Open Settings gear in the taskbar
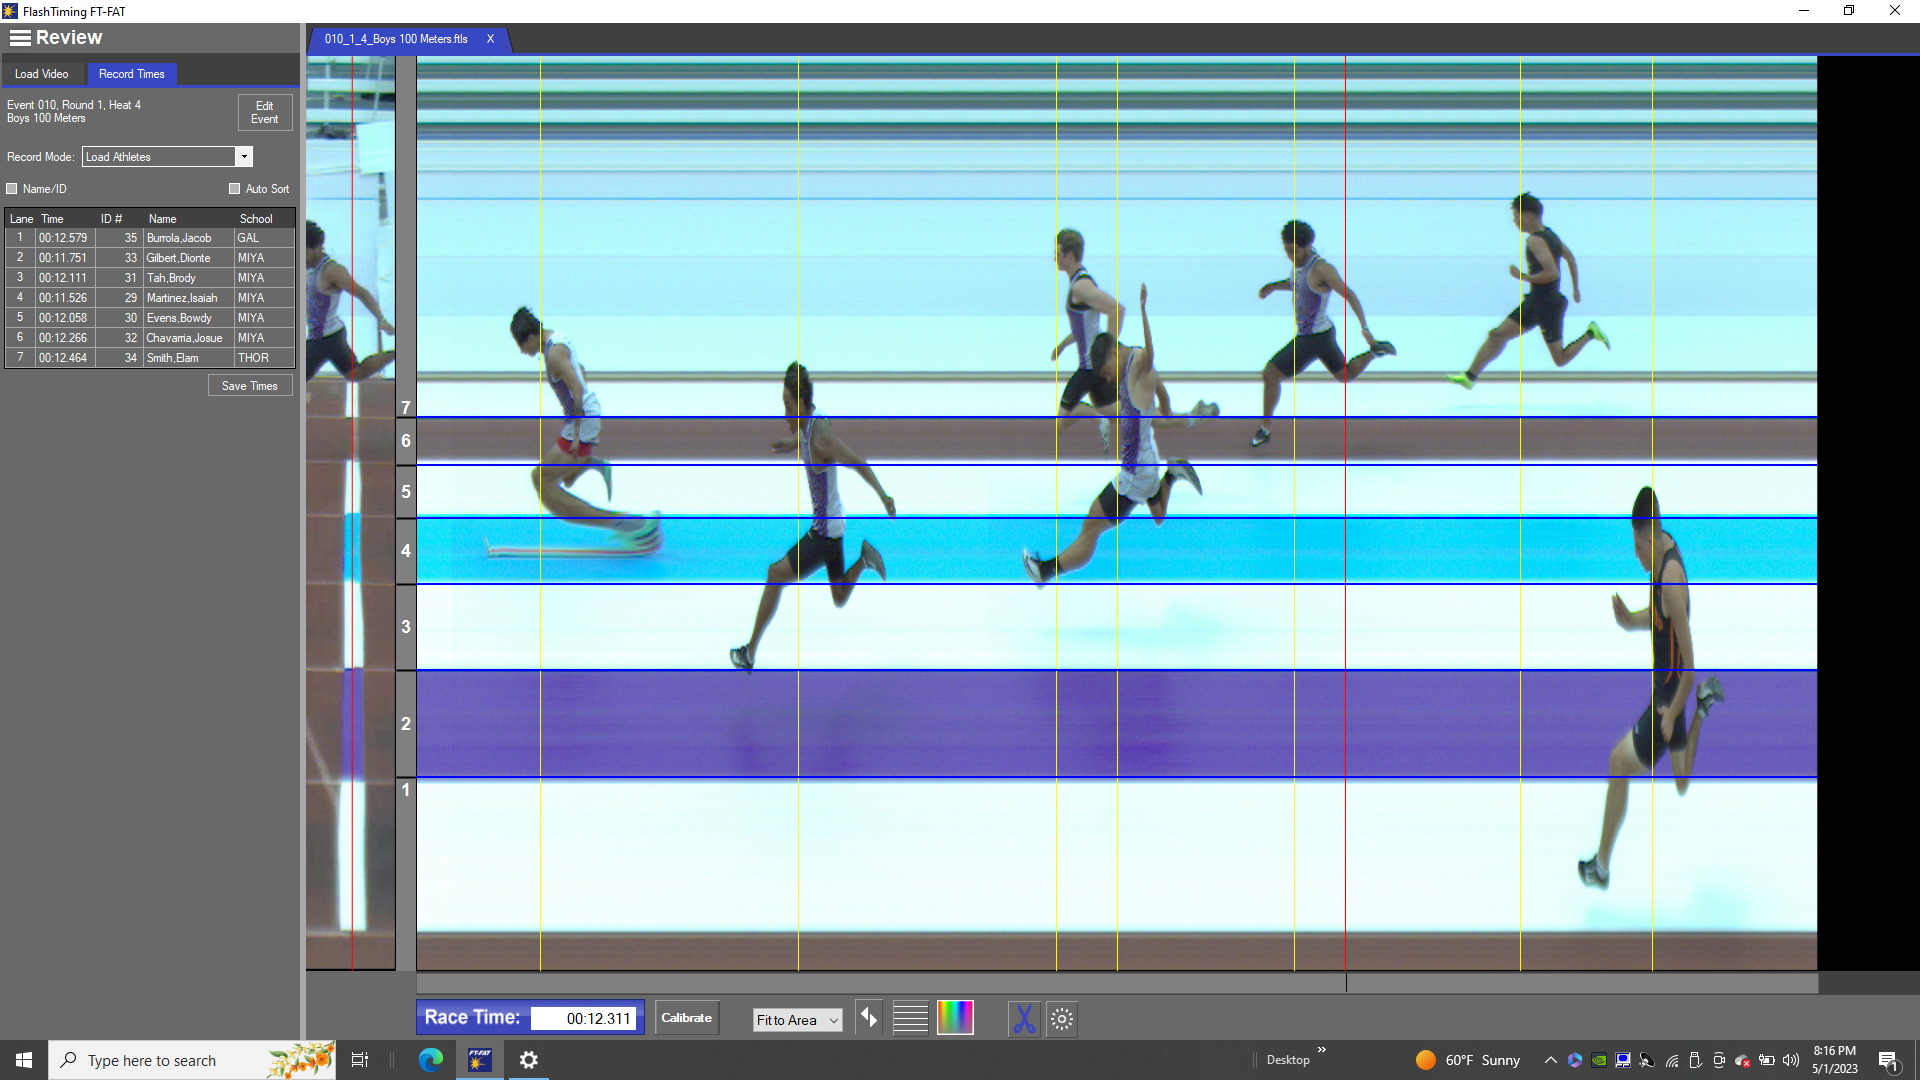1920x1080 pixels. tap(529, 1060)
